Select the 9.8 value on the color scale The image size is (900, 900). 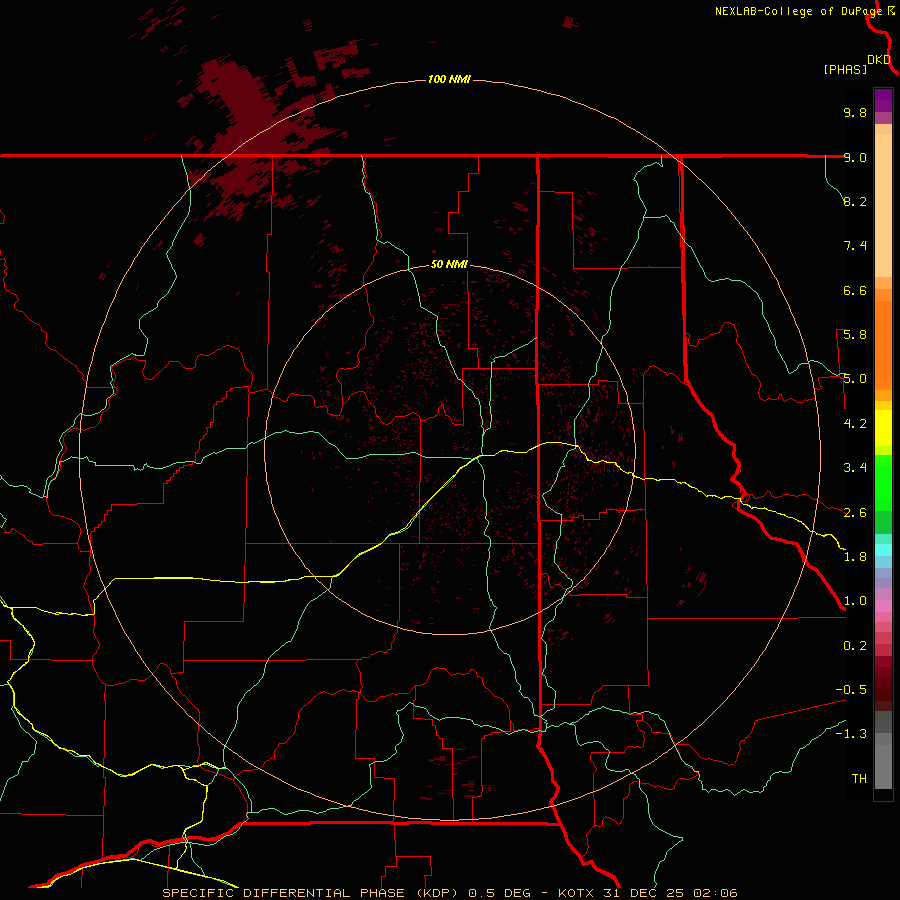click(855, 112)
